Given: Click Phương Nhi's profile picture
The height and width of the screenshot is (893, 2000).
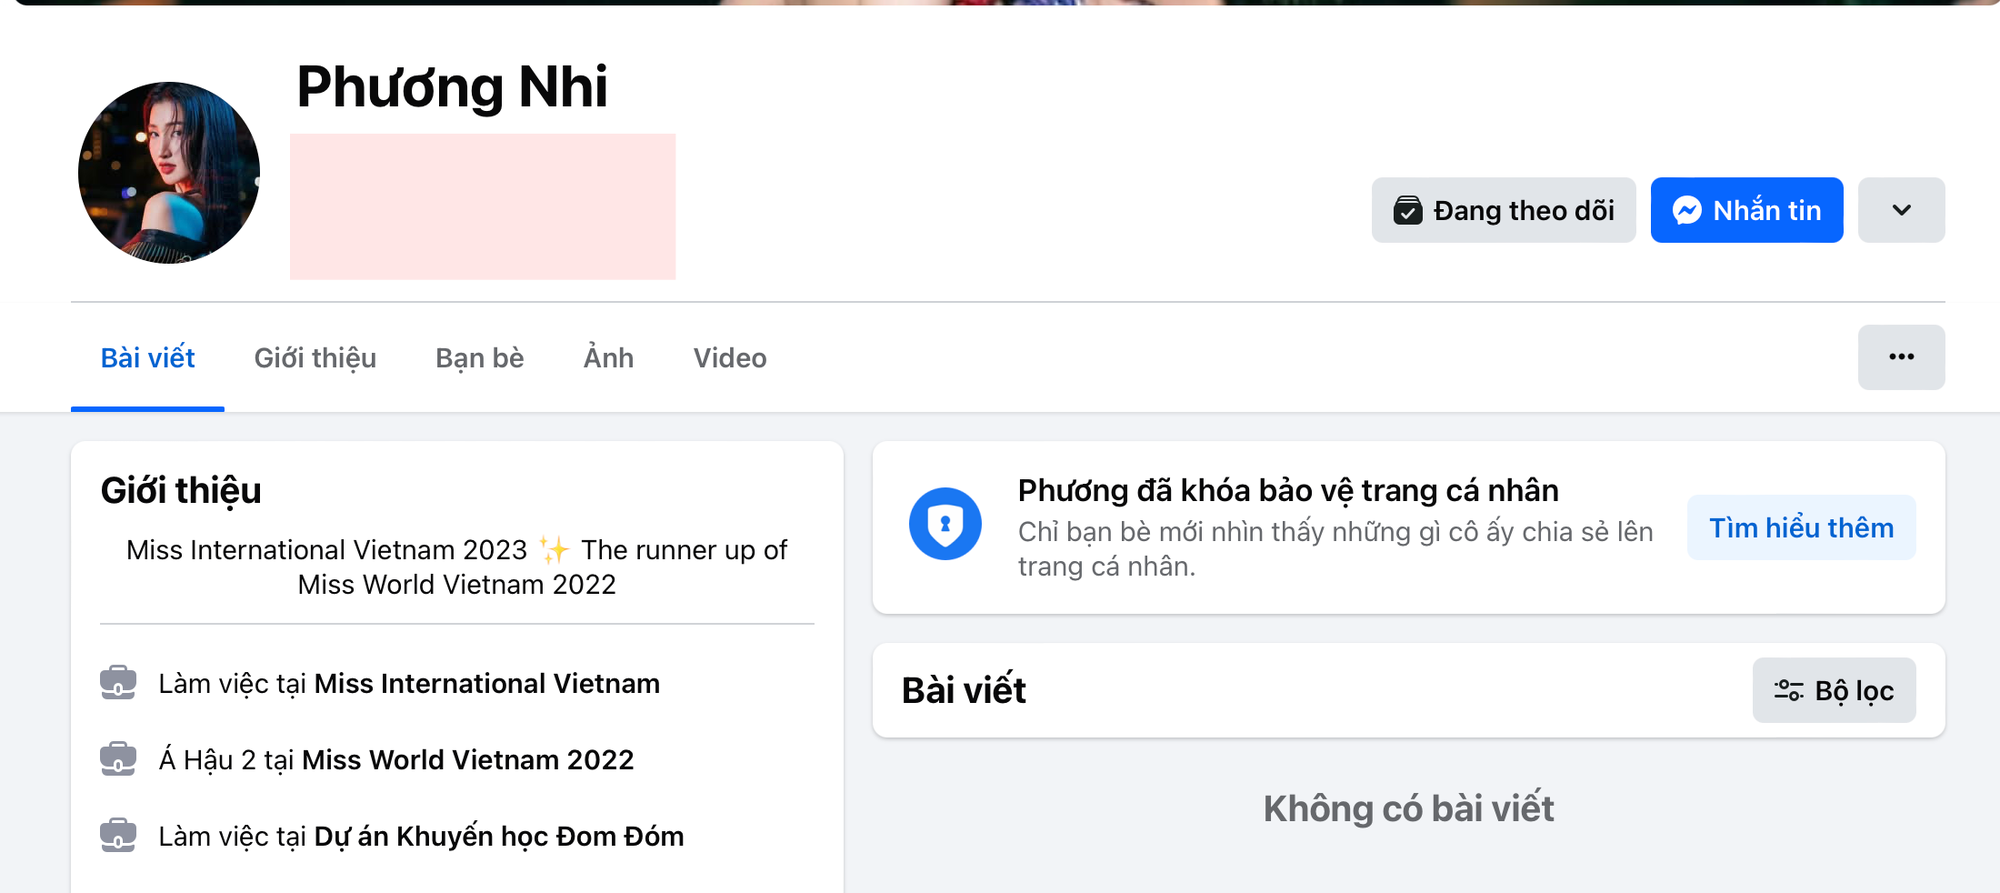Looking at the screenshot, I should (170, 172).
